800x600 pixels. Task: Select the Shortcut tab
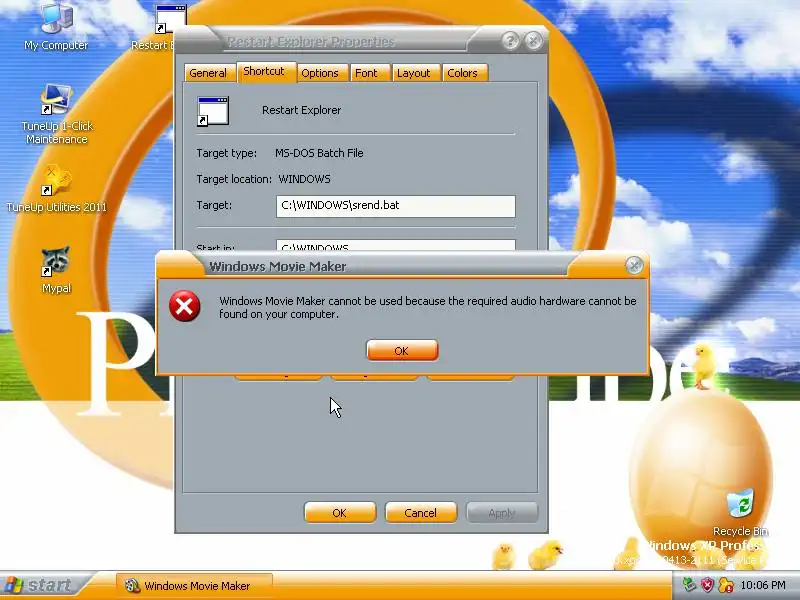[x=264, y=71]
